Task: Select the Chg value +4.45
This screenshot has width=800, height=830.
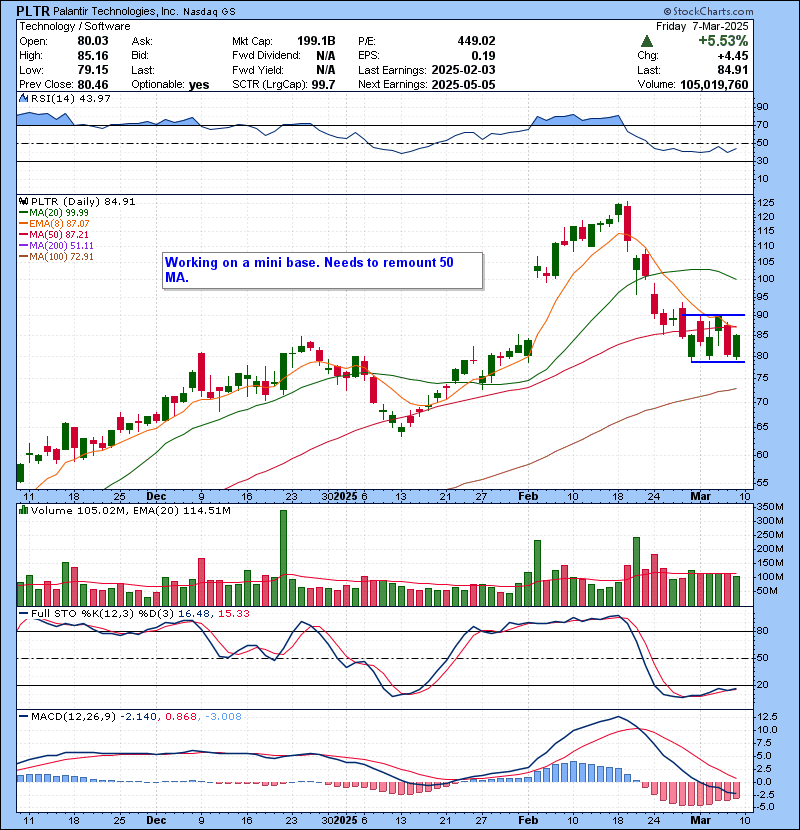Action: click(x=733, y=56)
